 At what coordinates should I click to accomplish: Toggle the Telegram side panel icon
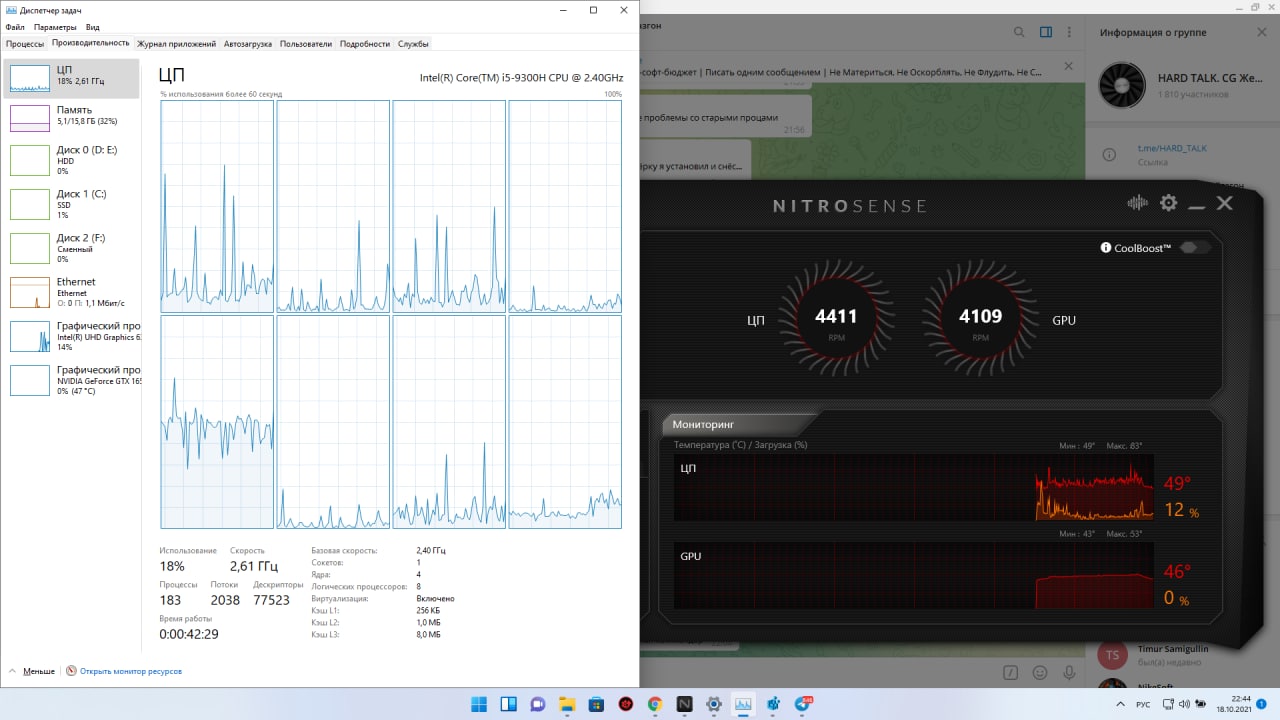pos(1045,32)
